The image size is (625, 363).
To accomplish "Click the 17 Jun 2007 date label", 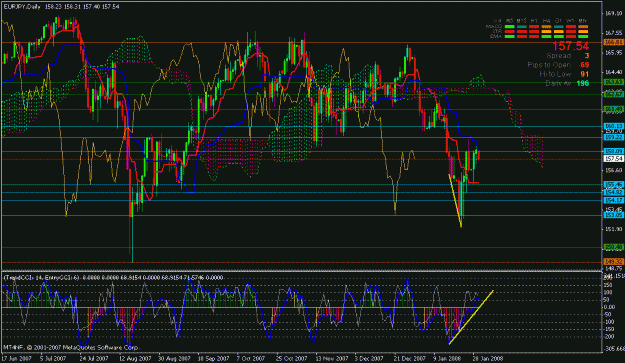I will pos(17,358).
